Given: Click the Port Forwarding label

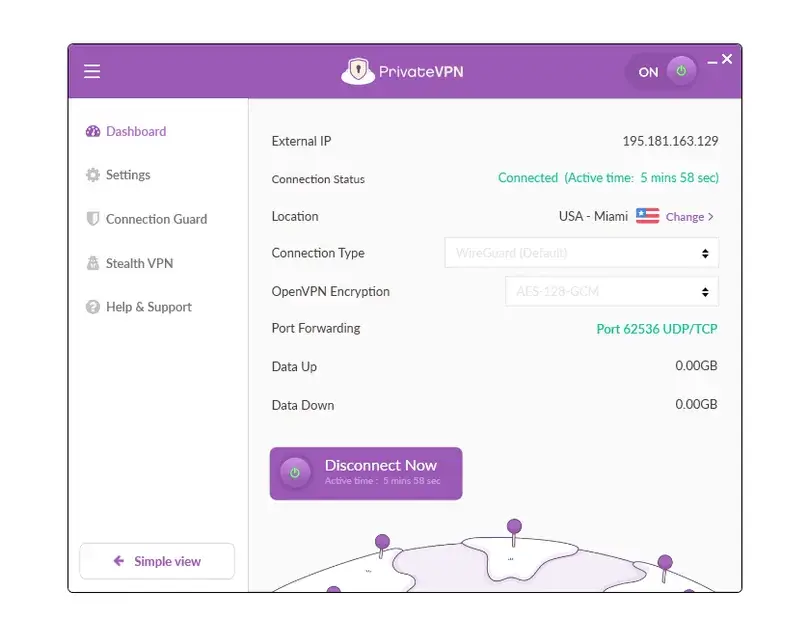Looking at the screenshot, I should (x=316, y=328).
